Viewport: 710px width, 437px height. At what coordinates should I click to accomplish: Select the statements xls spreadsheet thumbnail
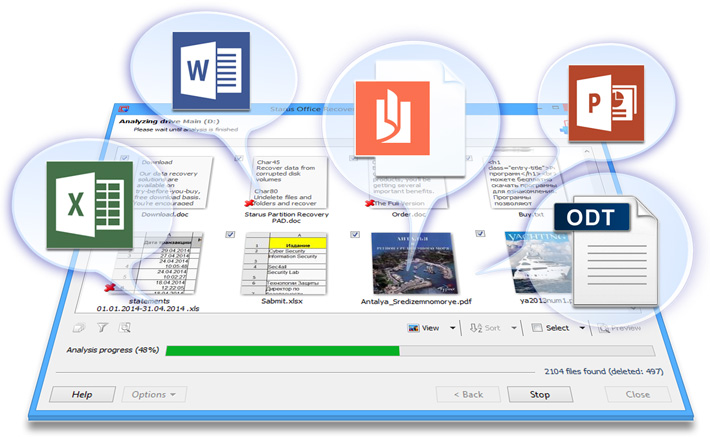tap(156, 264)
